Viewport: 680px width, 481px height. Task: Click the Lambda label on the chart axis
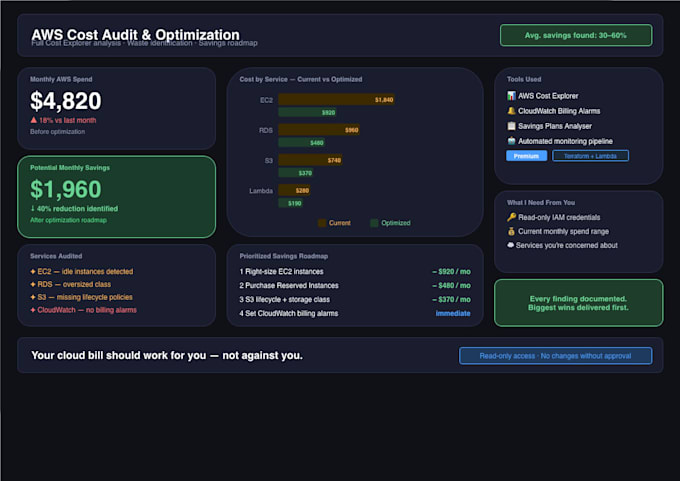261,191
